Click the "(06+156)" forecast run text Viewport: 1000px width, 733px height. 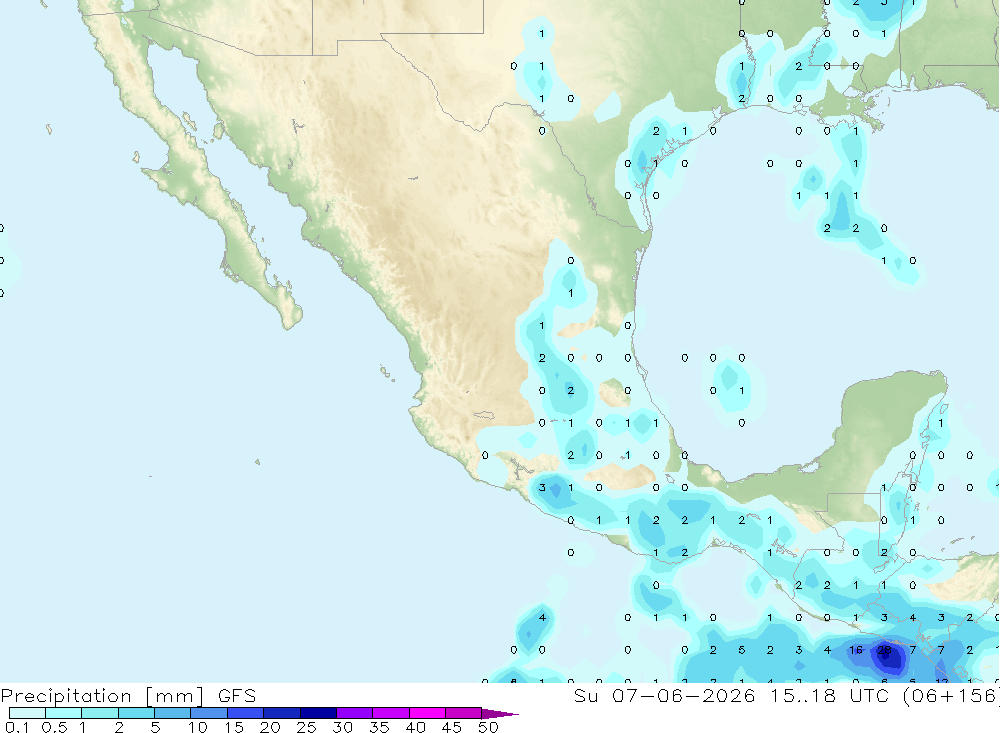pos(951,696)
